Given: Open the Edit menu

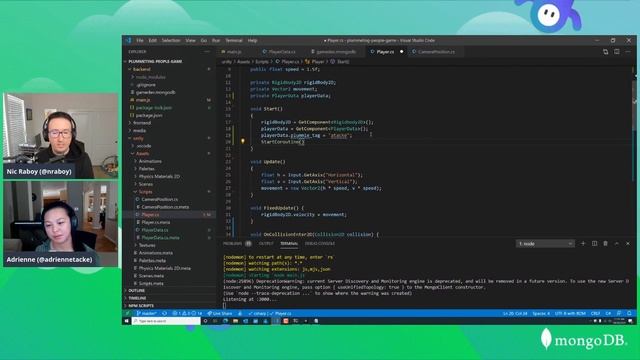Looking at the screenshot, I should [x=153, y=40].
